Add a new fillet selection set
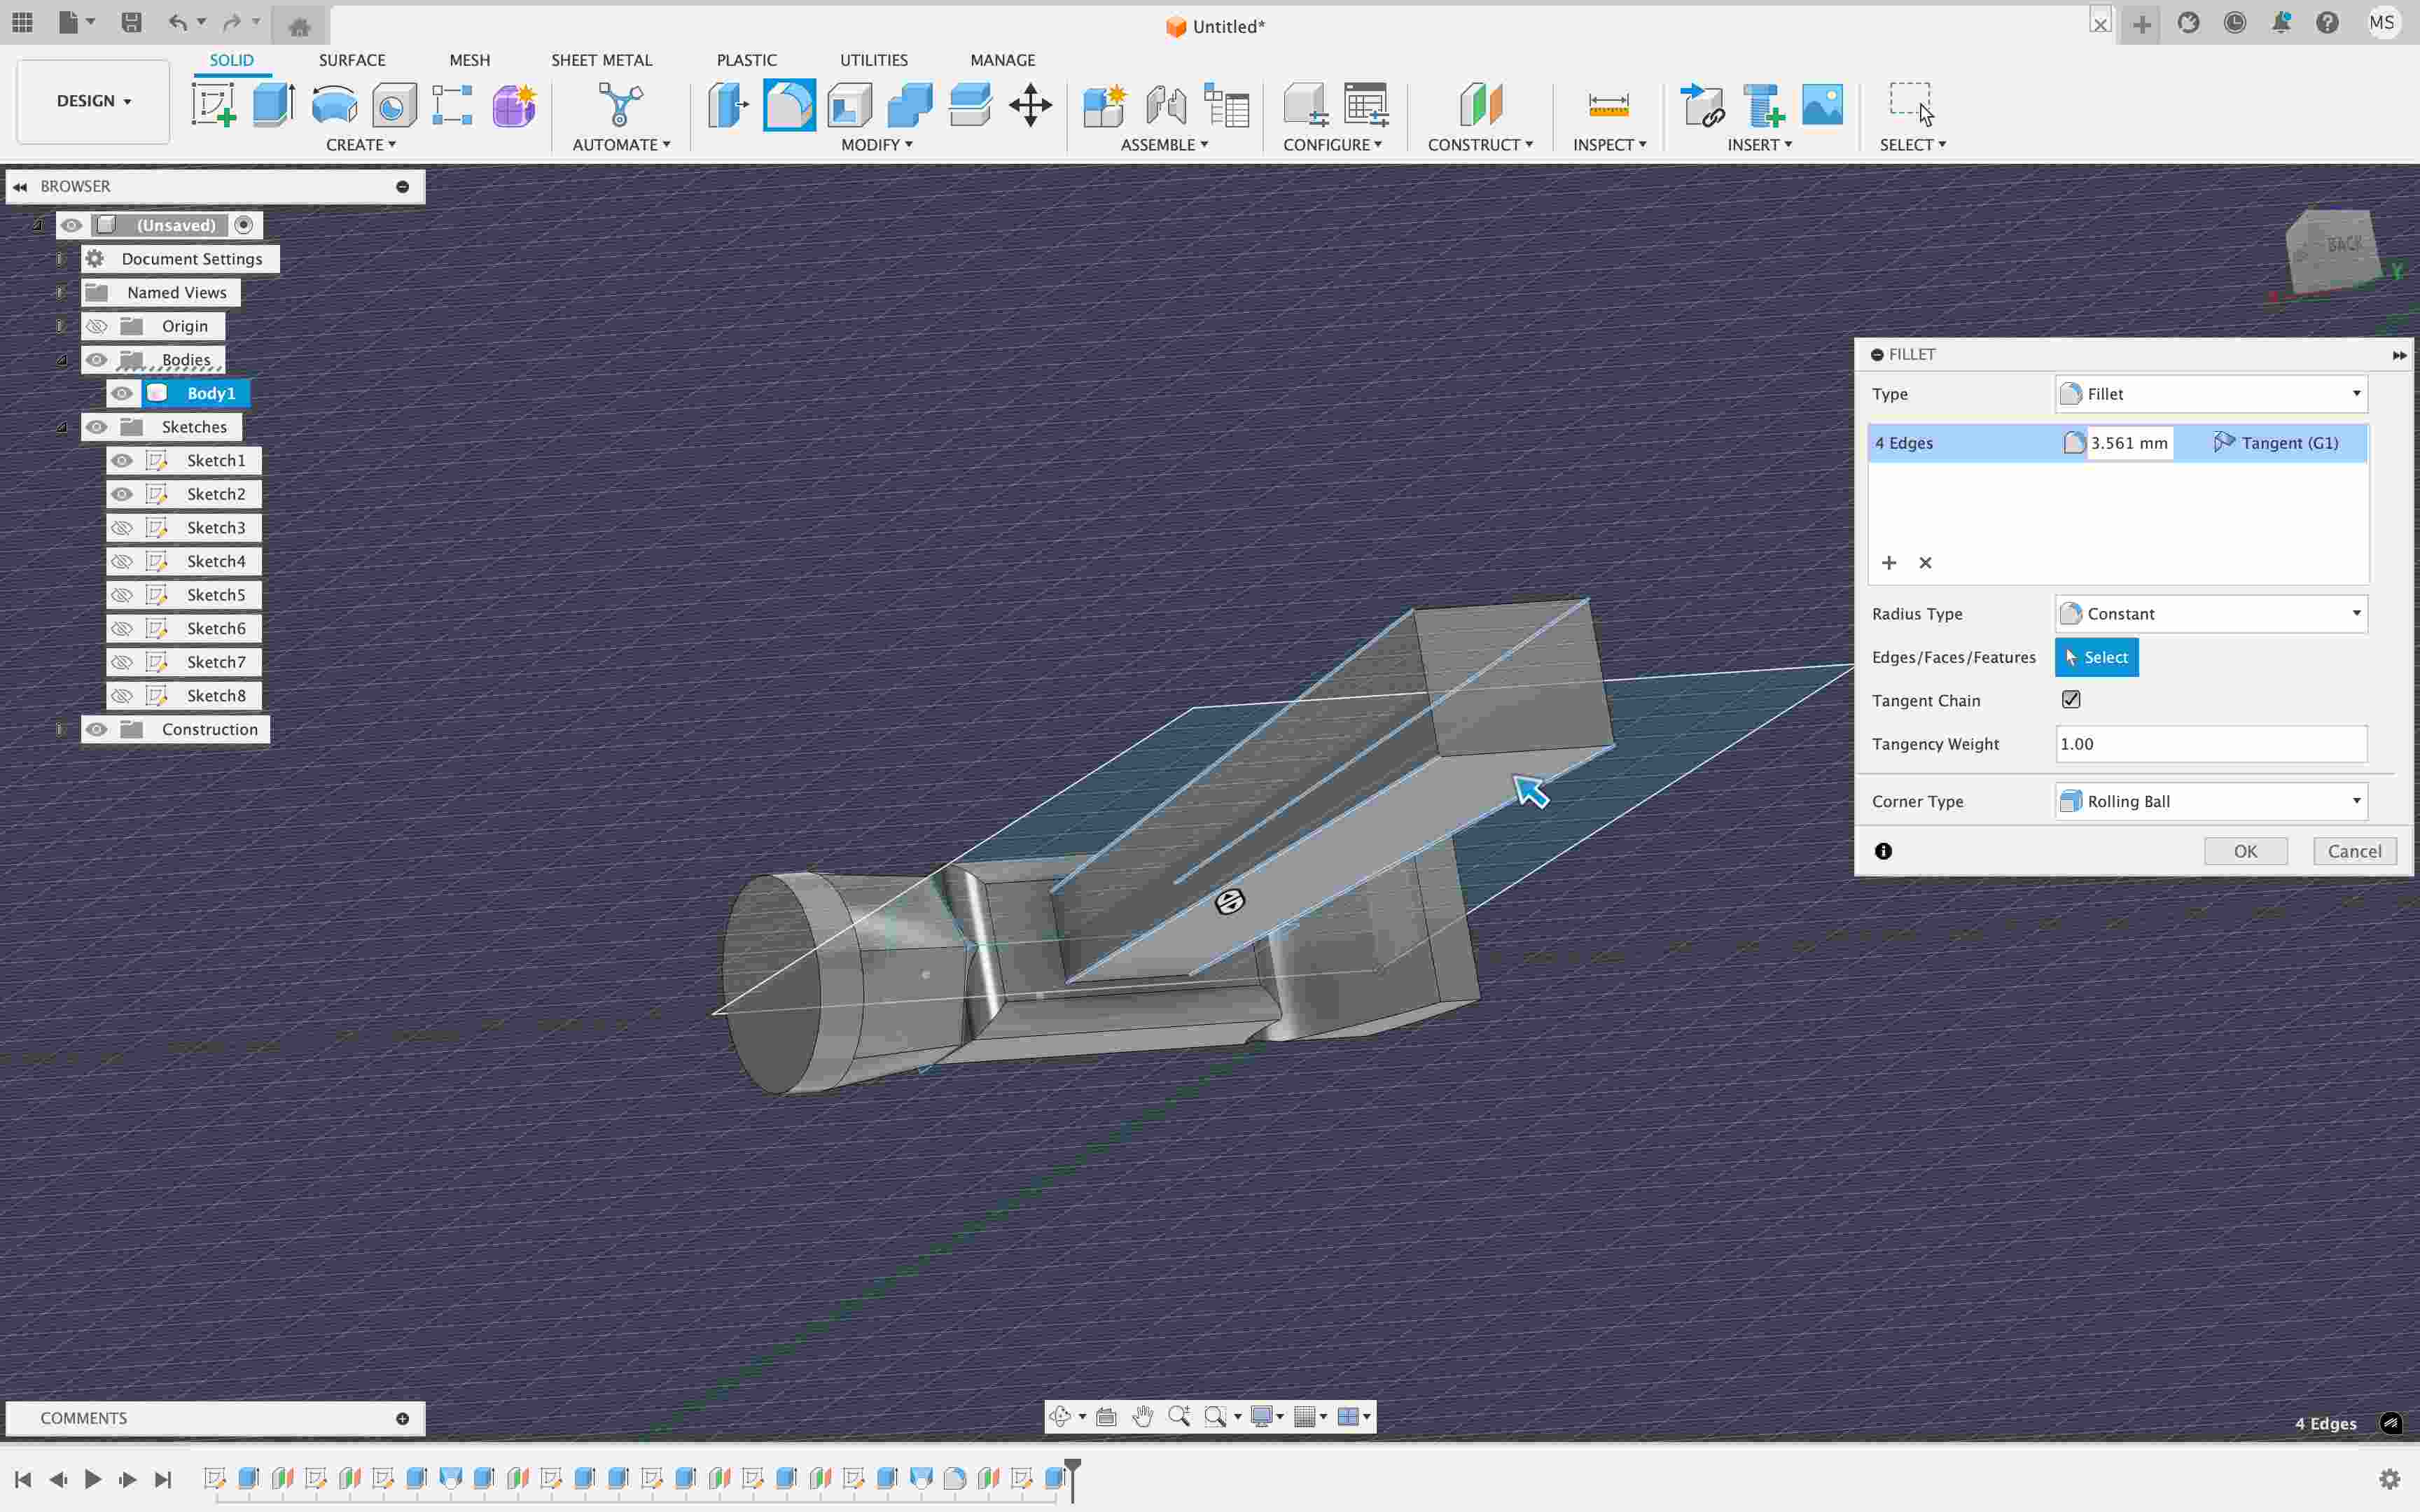 [x=1889, y=563]
